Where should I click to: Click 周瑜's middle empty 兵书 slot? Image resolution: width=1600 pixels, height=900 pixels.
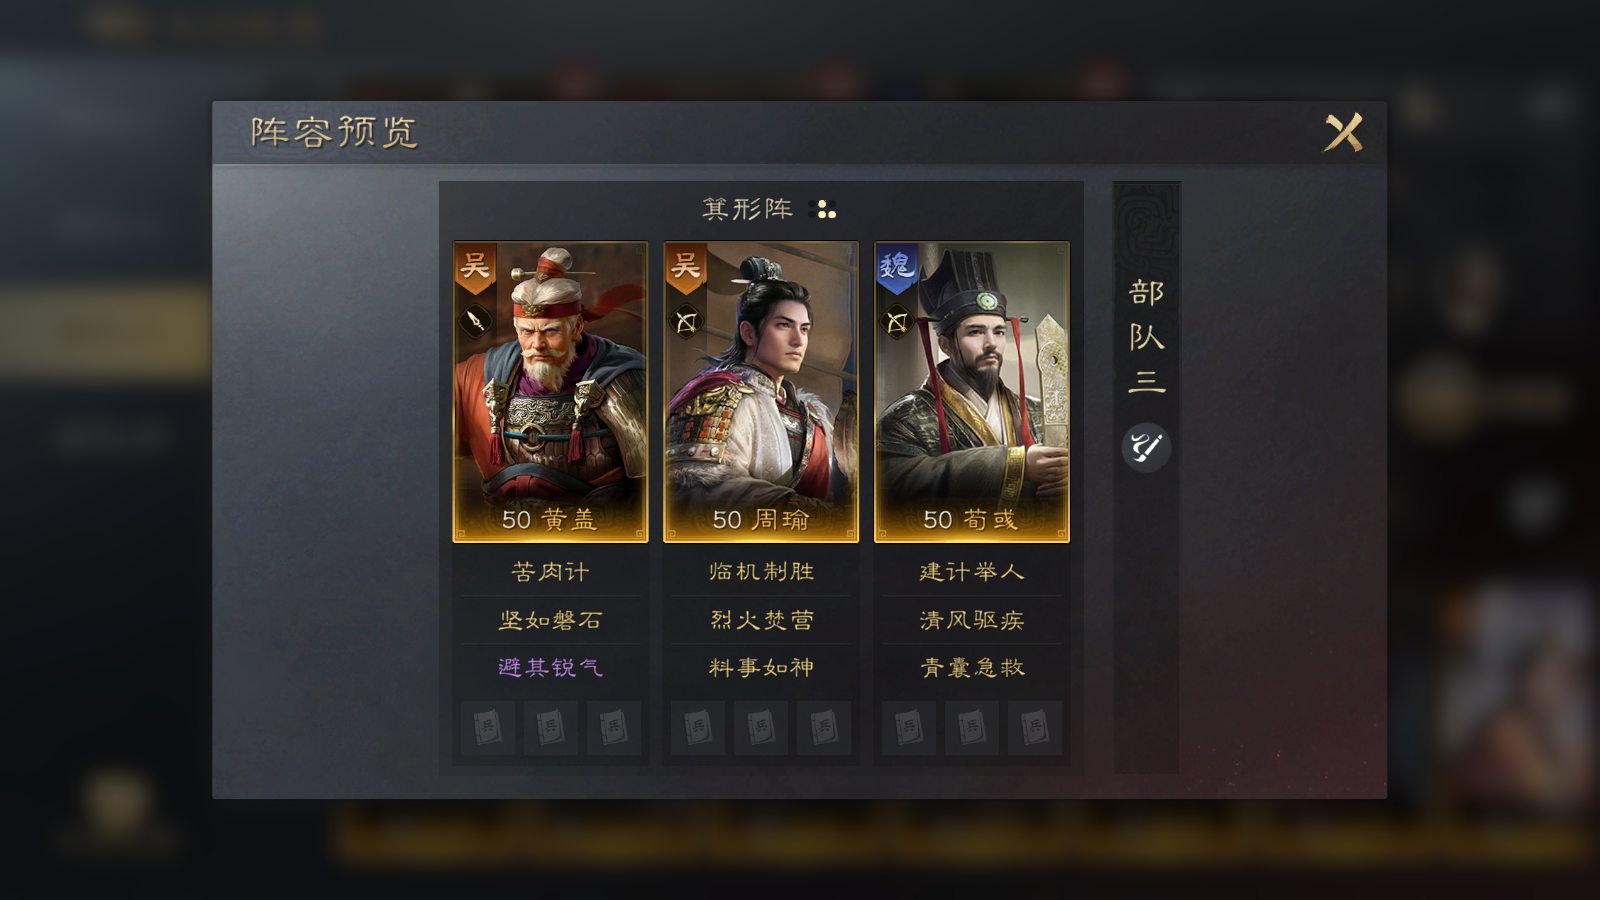click(x=761, y=728)
